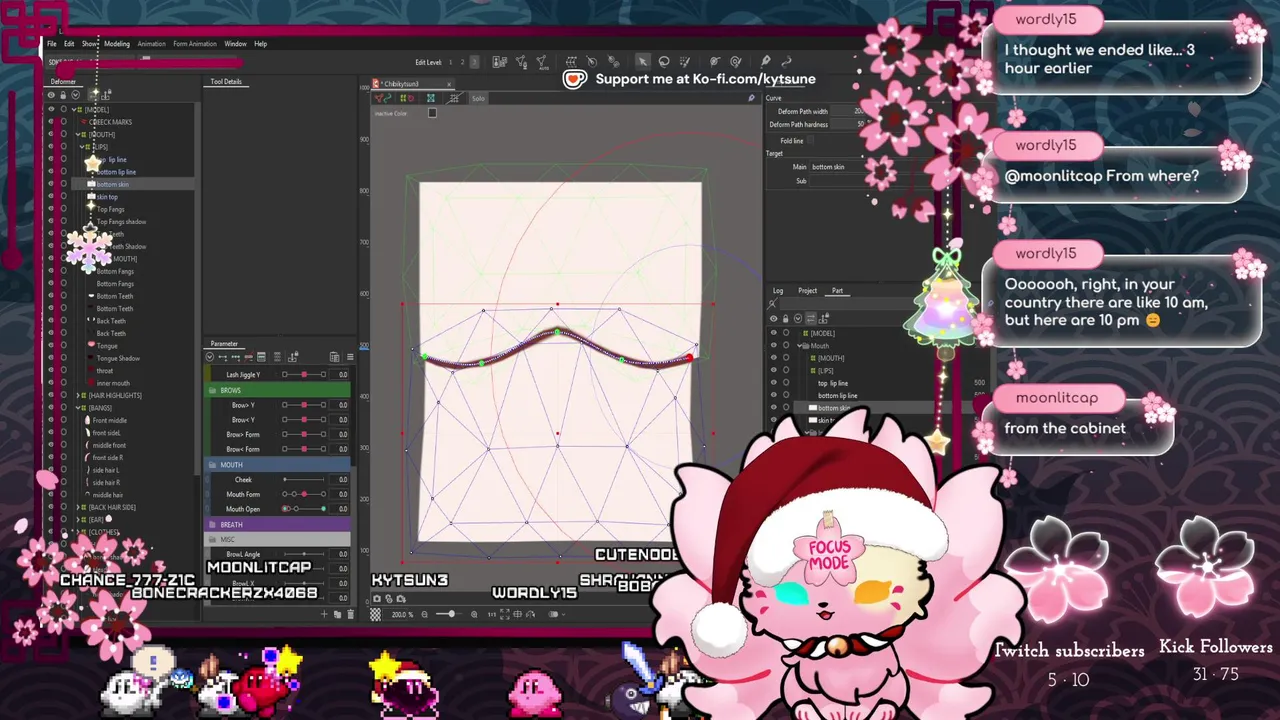Toggle visibility eye of [MODEL] in Deformer panel
The height and width of the screenshot is (720, 1280).
[x=51, y=109]
